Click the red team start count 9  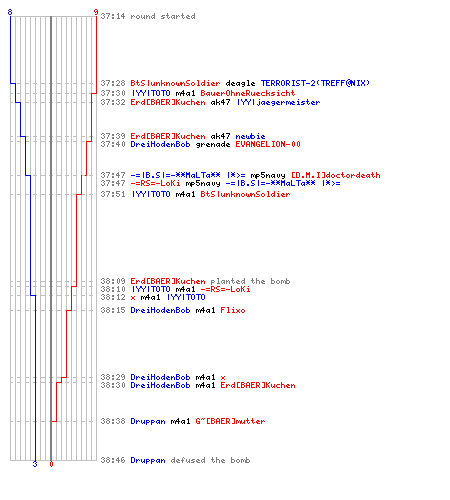[96, 12]
